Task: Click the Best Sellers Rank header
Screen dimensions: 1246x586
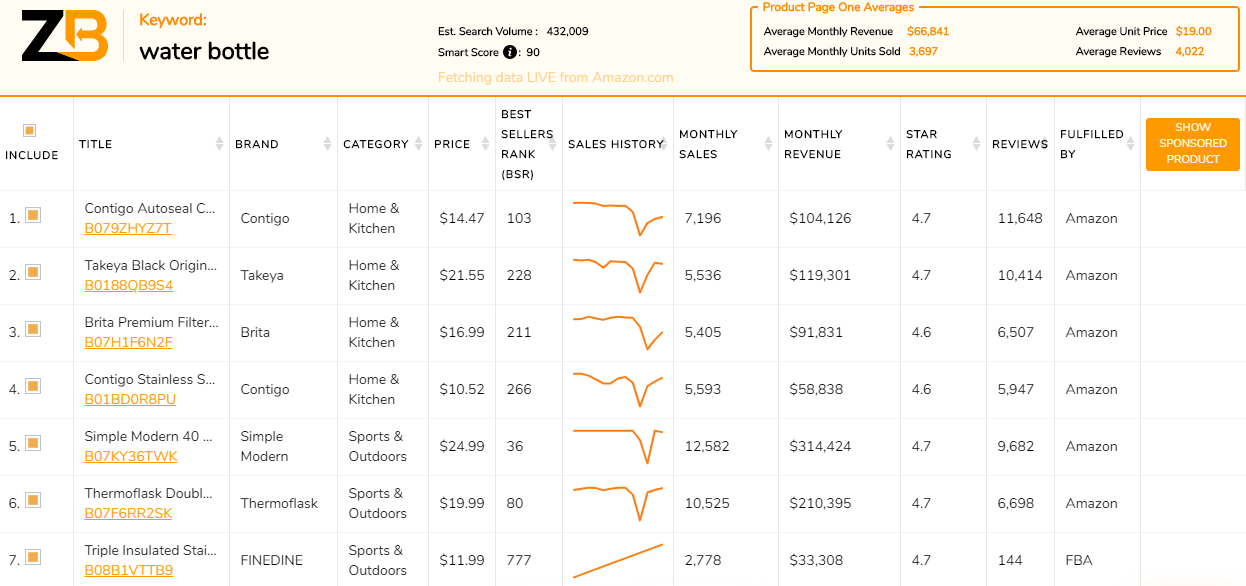Action: coord(527,144)
